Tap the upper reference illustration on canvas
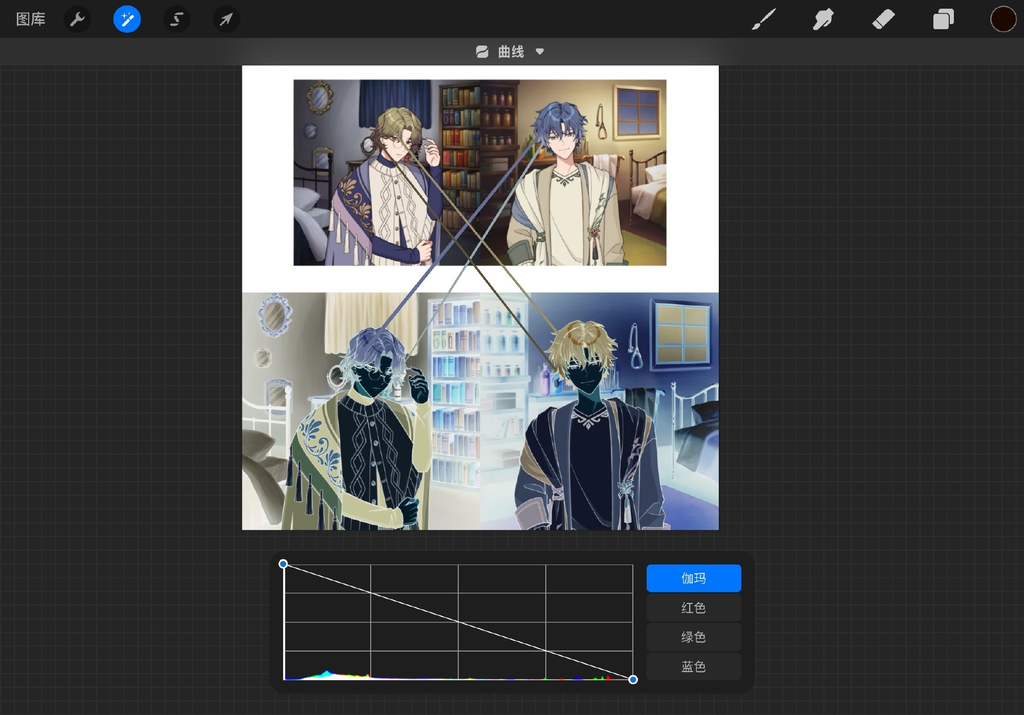The width and height of the screenshot is (1024, 715). (480, 172)
